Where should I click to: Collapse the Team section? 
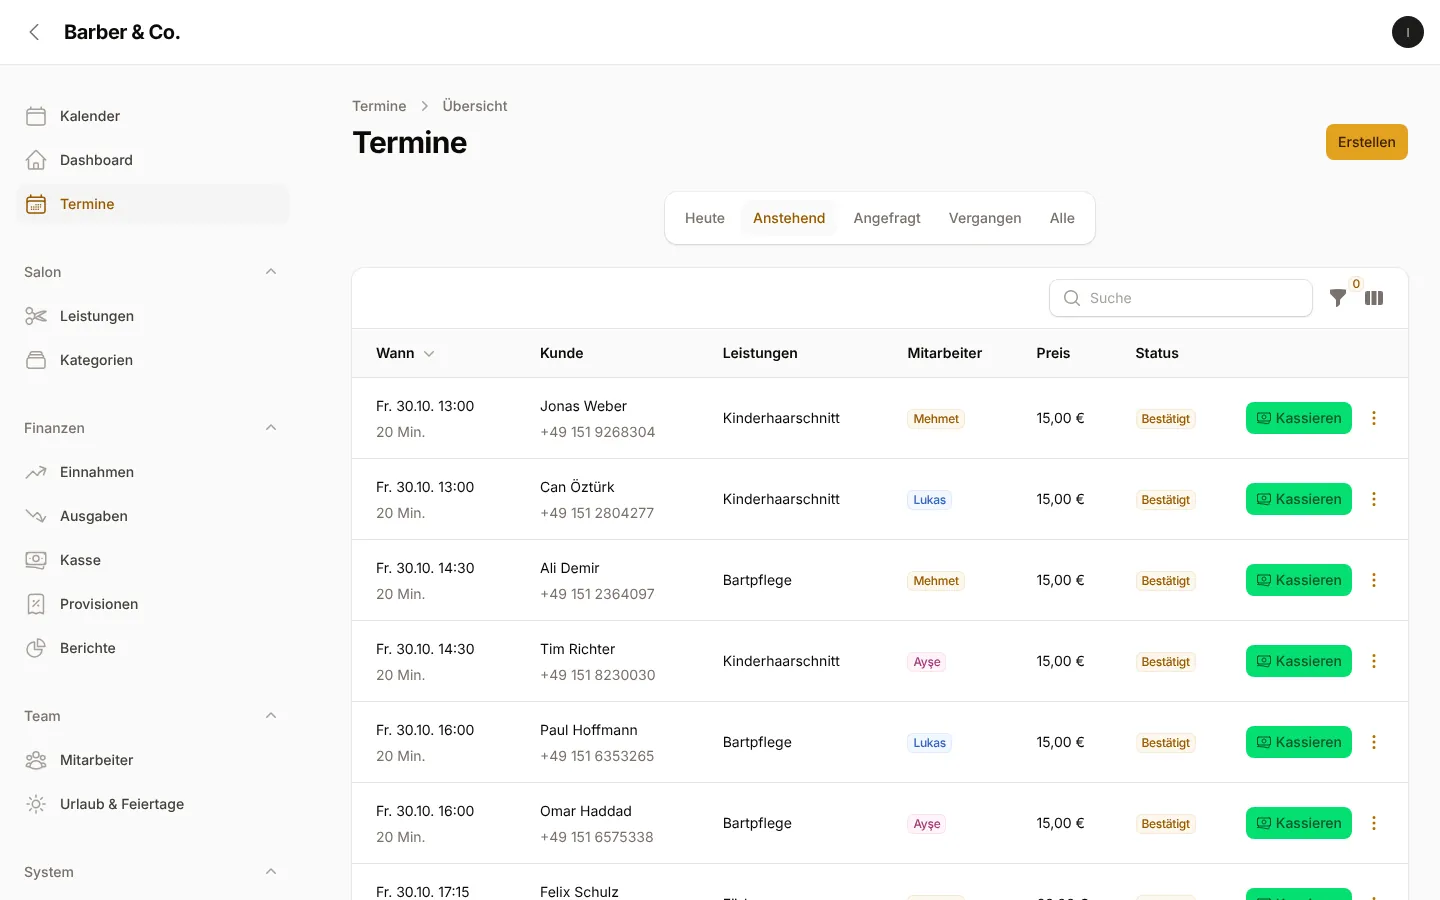point(271,716)
